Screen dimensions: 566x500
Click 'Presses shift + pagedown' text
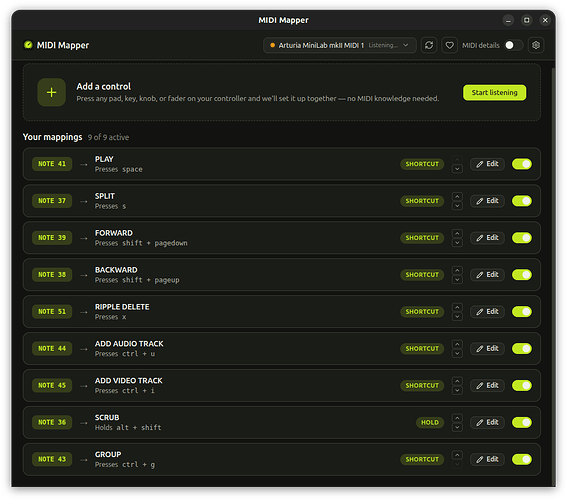(x=141, y=243)
